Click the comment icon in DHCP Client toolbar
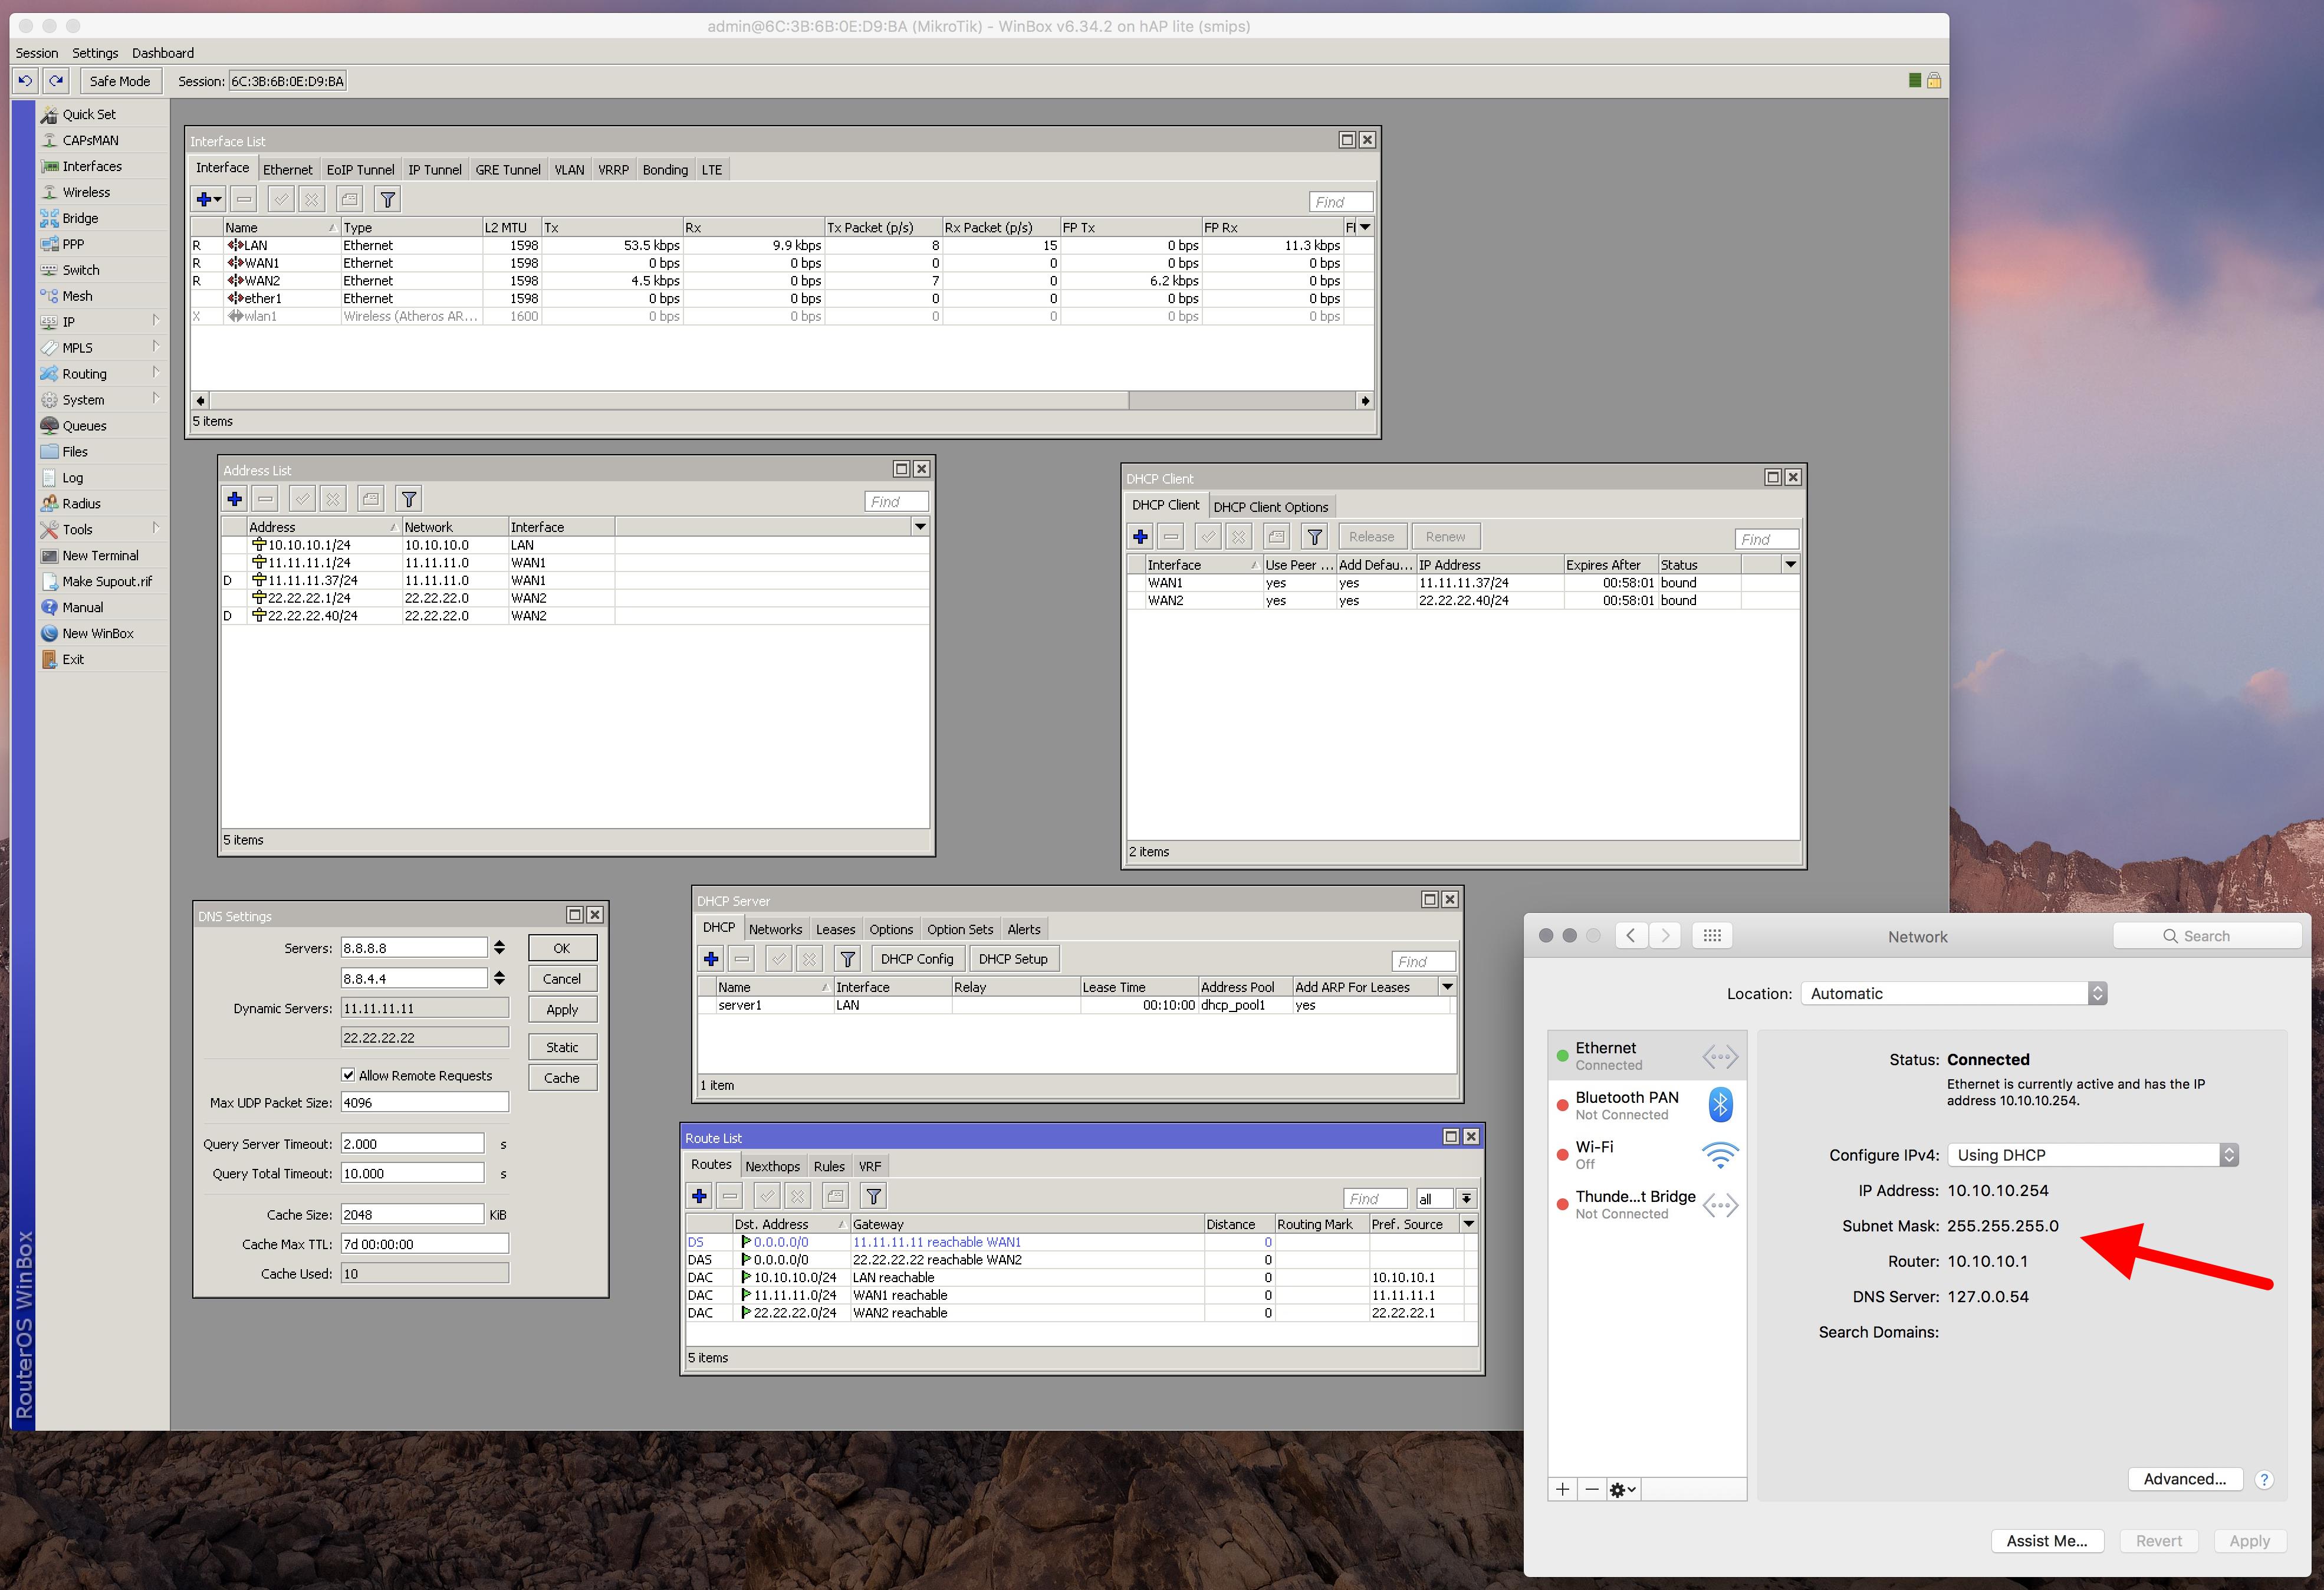 (x=1276, y=537)
